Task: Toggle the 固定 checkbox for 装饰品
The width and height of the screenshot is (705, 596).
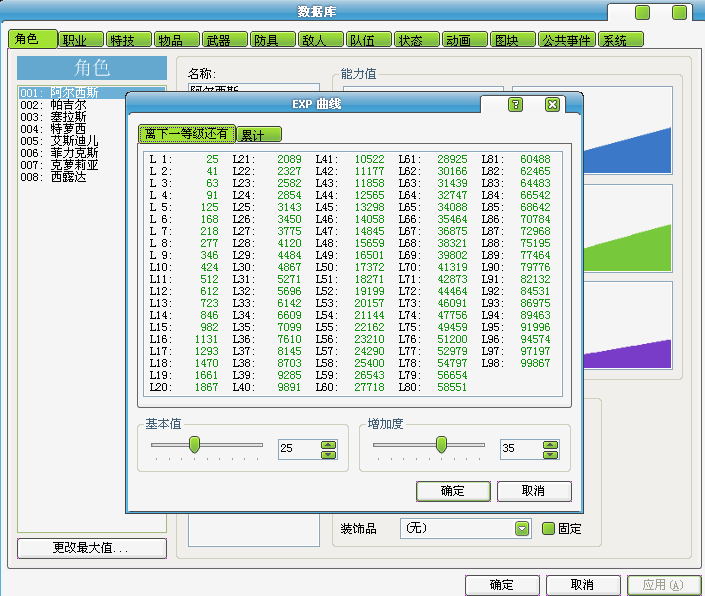Action: pyautogui.click(x=548, y=529)
